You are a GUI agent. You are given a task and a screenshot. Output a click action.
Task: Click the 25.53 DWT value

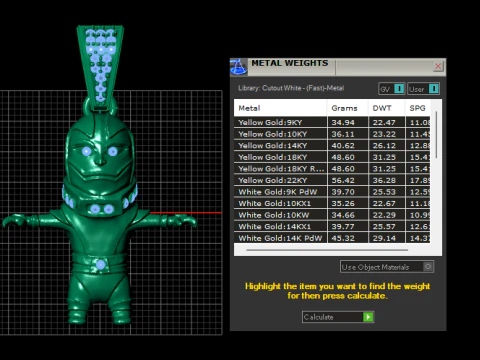point(384,192)
